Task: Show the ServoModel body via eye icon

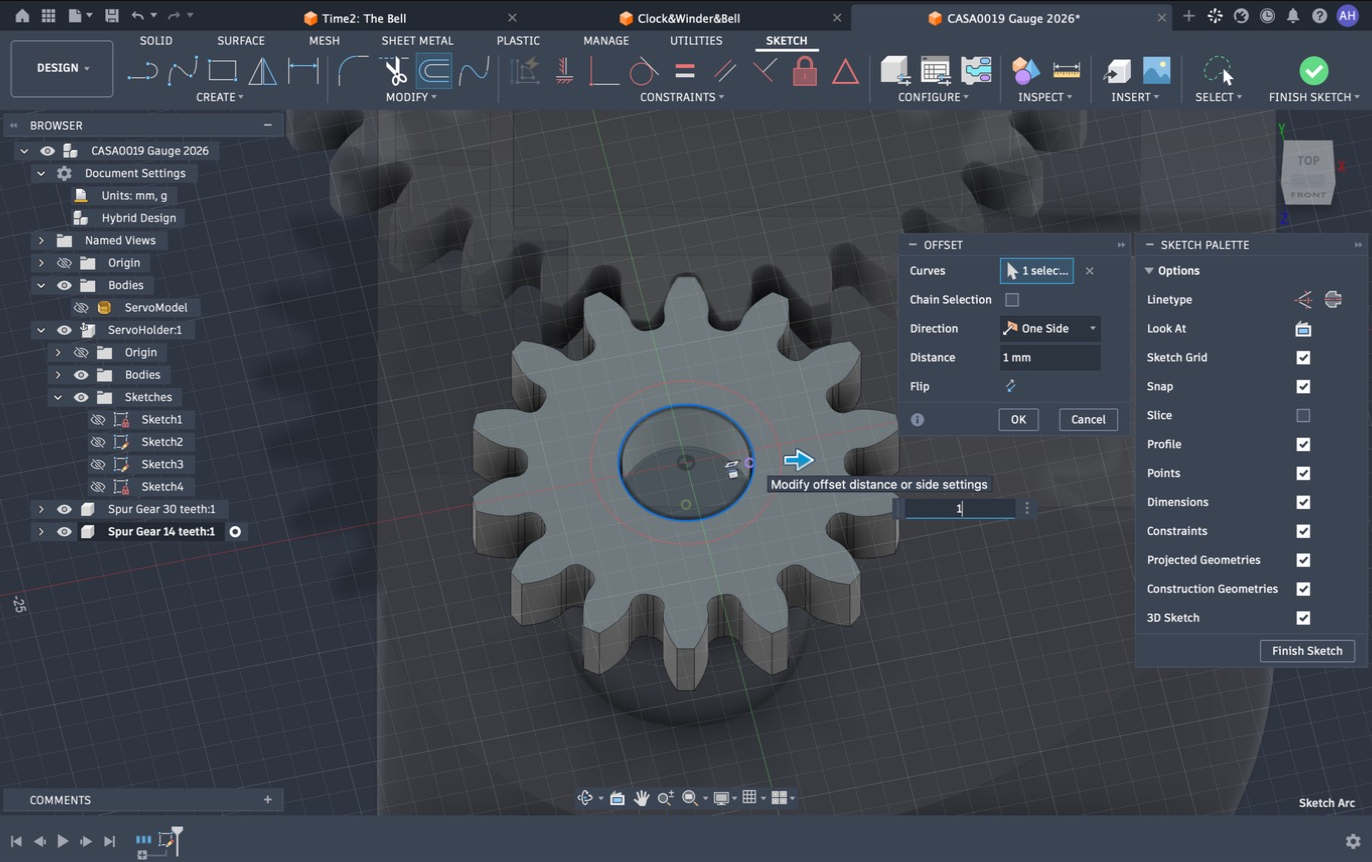Action: [81, 308]
